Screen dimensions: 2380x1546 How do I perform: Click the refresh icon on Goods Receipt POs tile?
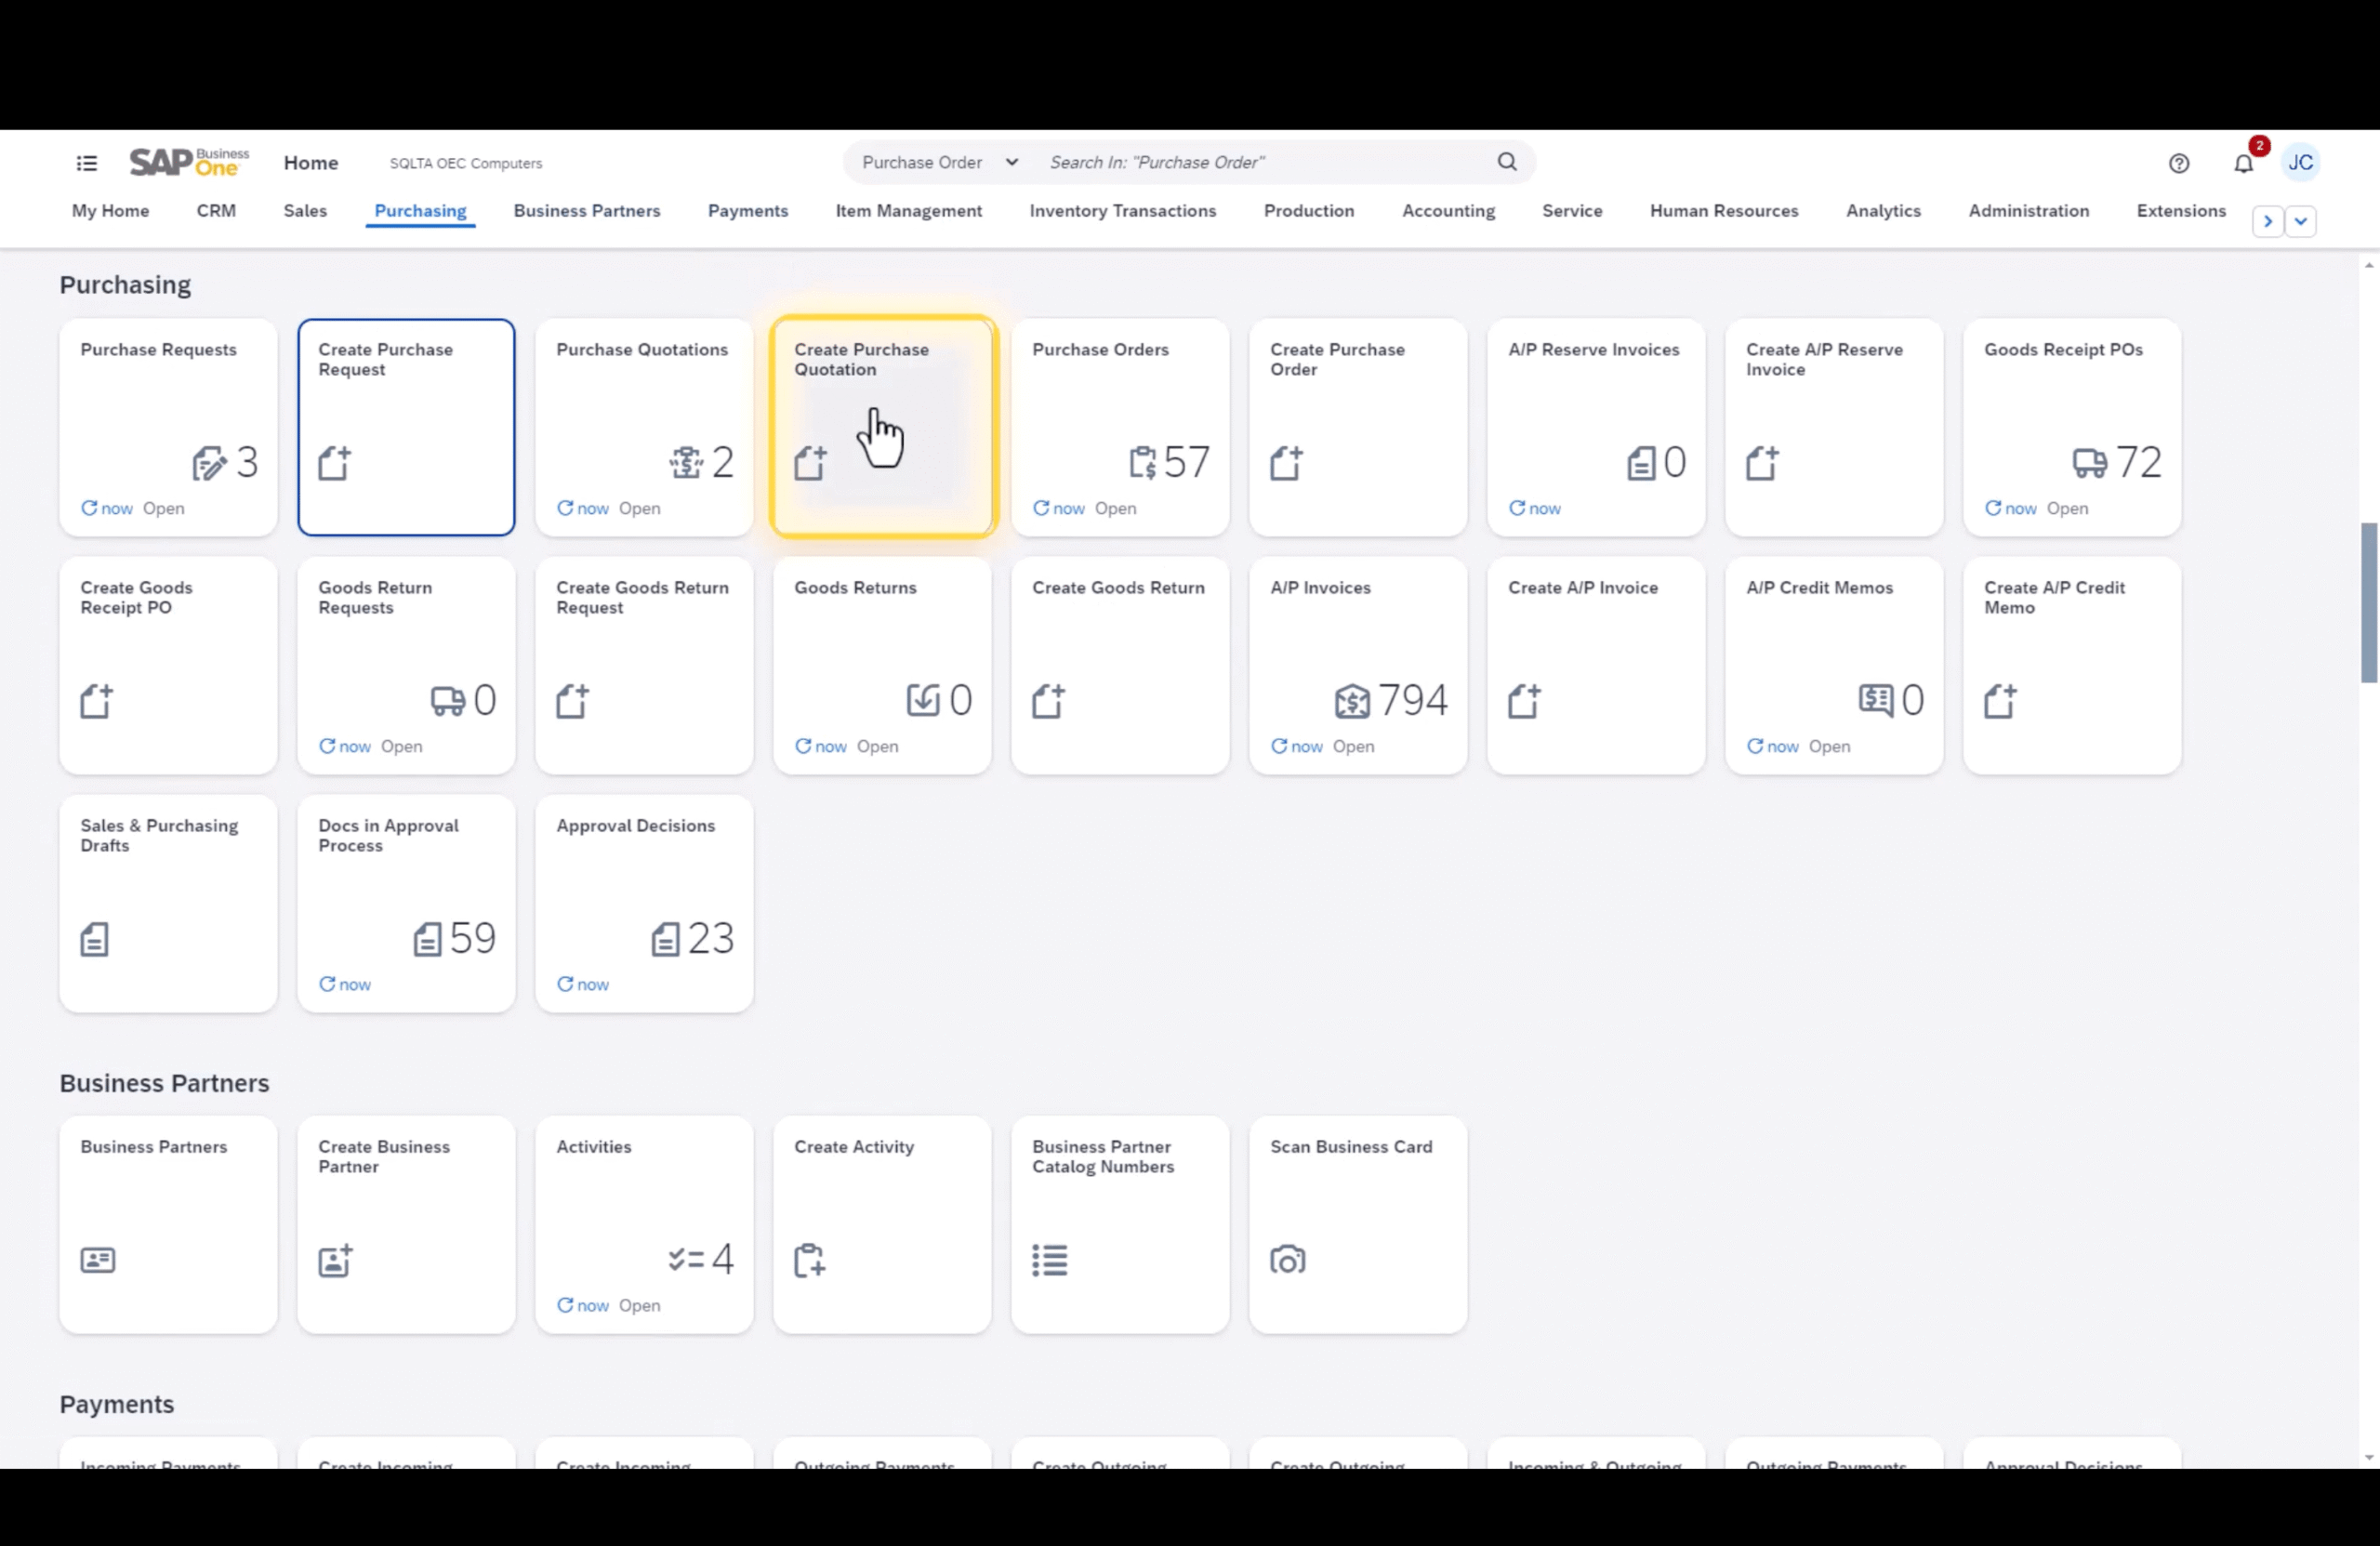click(x=1993, y=508)
